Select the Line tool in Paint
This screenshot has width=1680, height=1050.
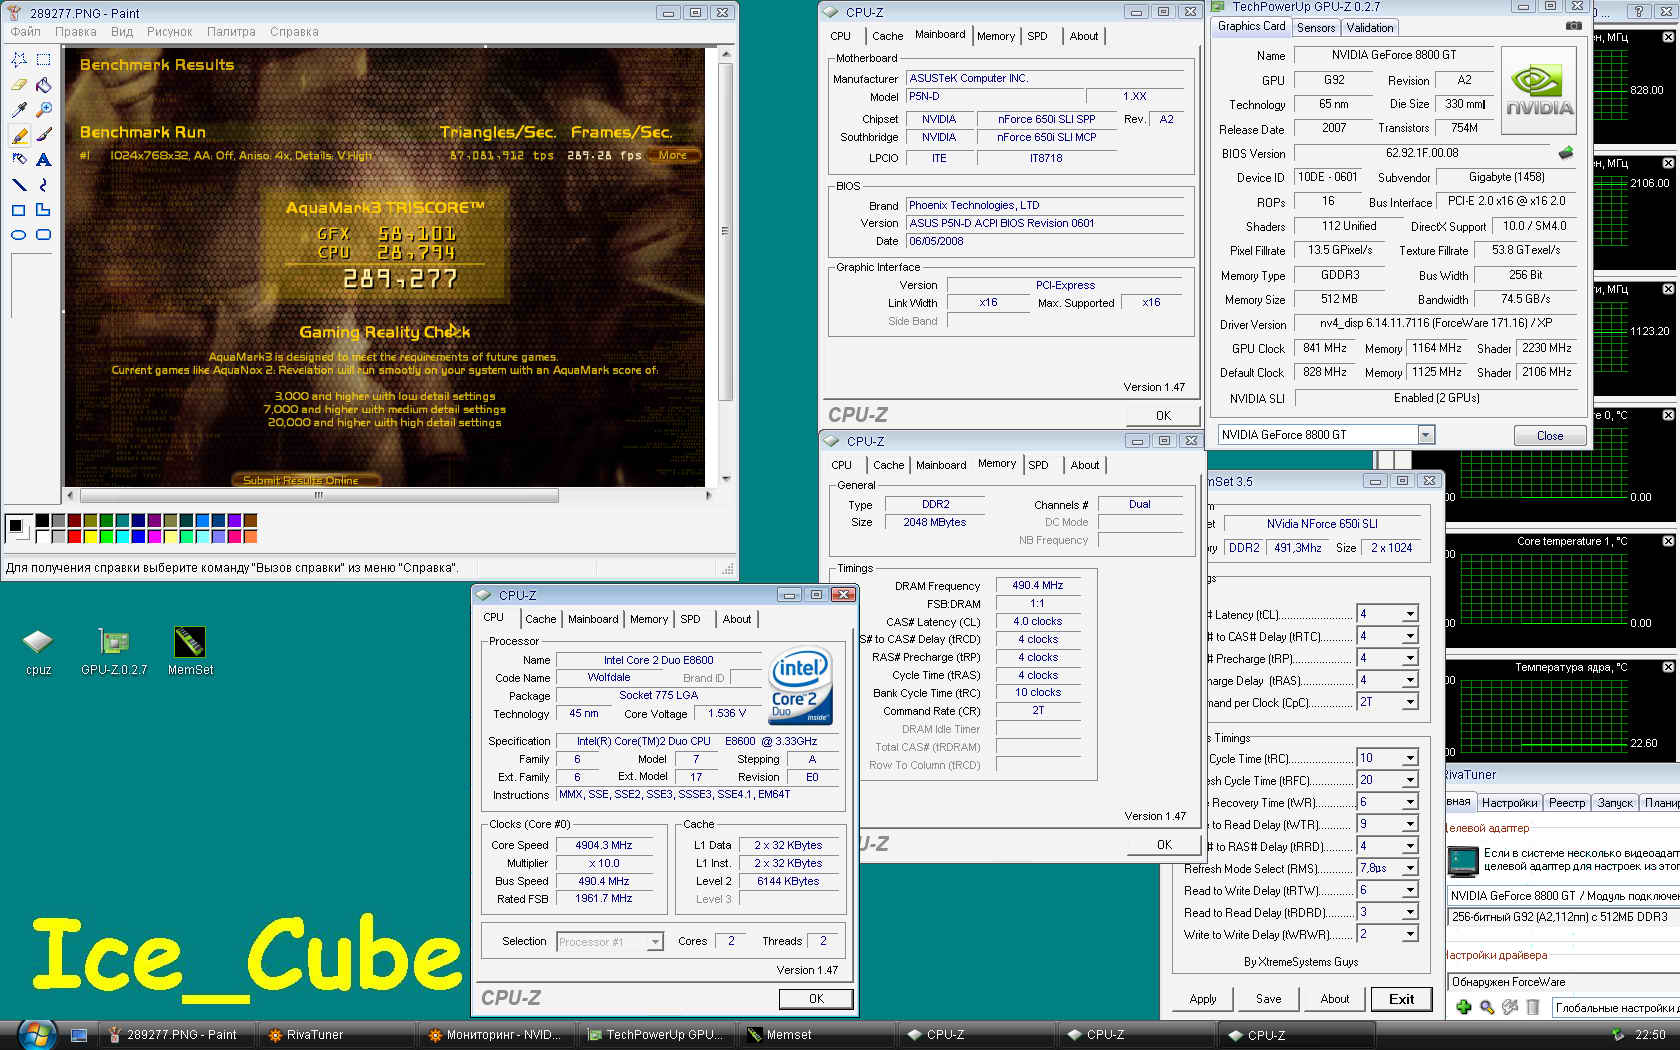click(x=19, y=184)
